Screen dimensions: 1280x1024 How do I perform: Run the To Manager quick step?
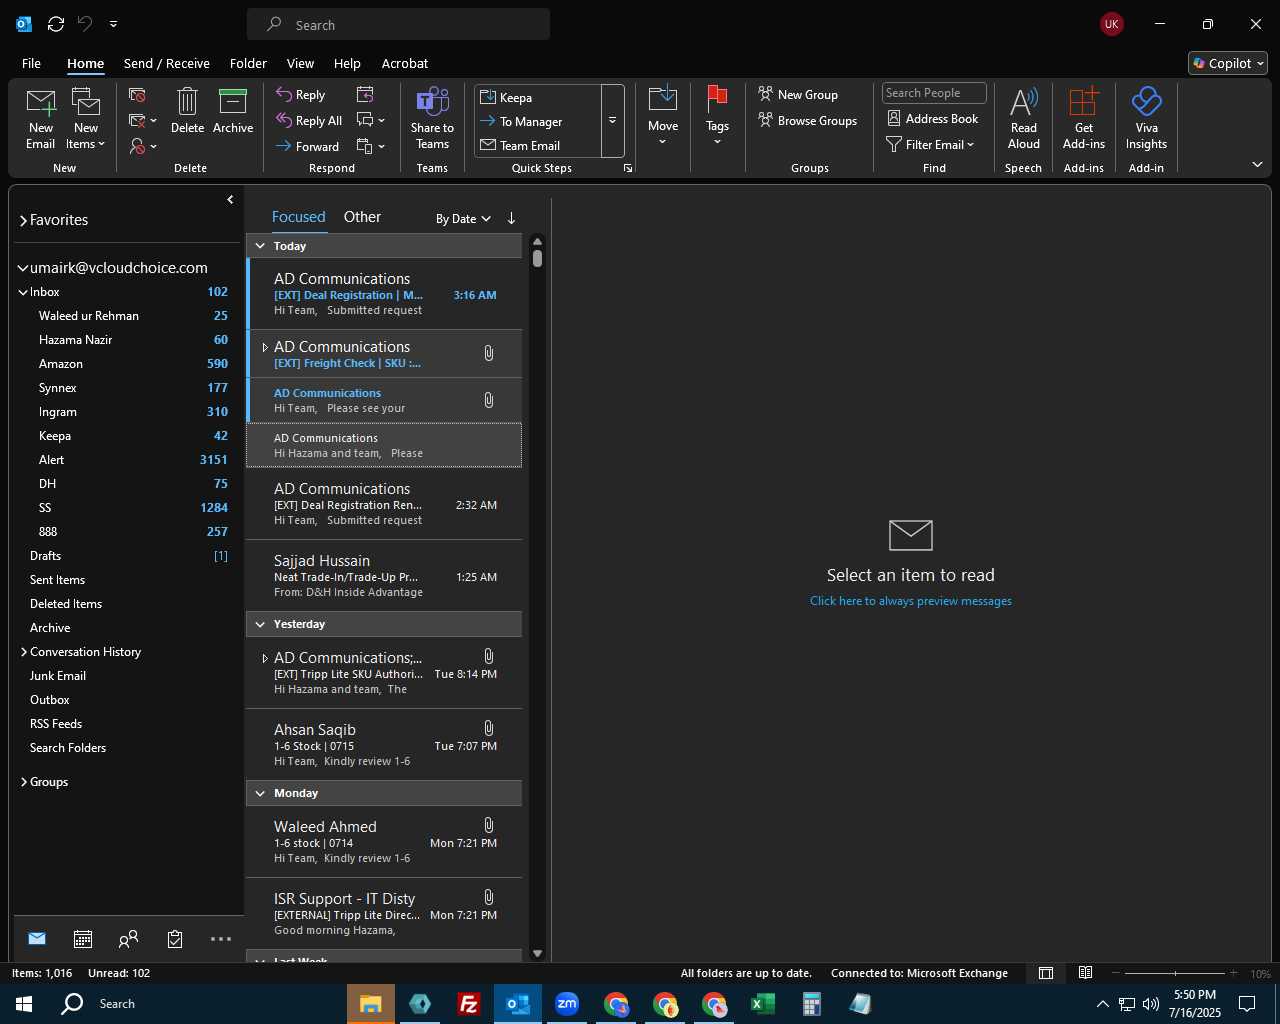(539, 121)
